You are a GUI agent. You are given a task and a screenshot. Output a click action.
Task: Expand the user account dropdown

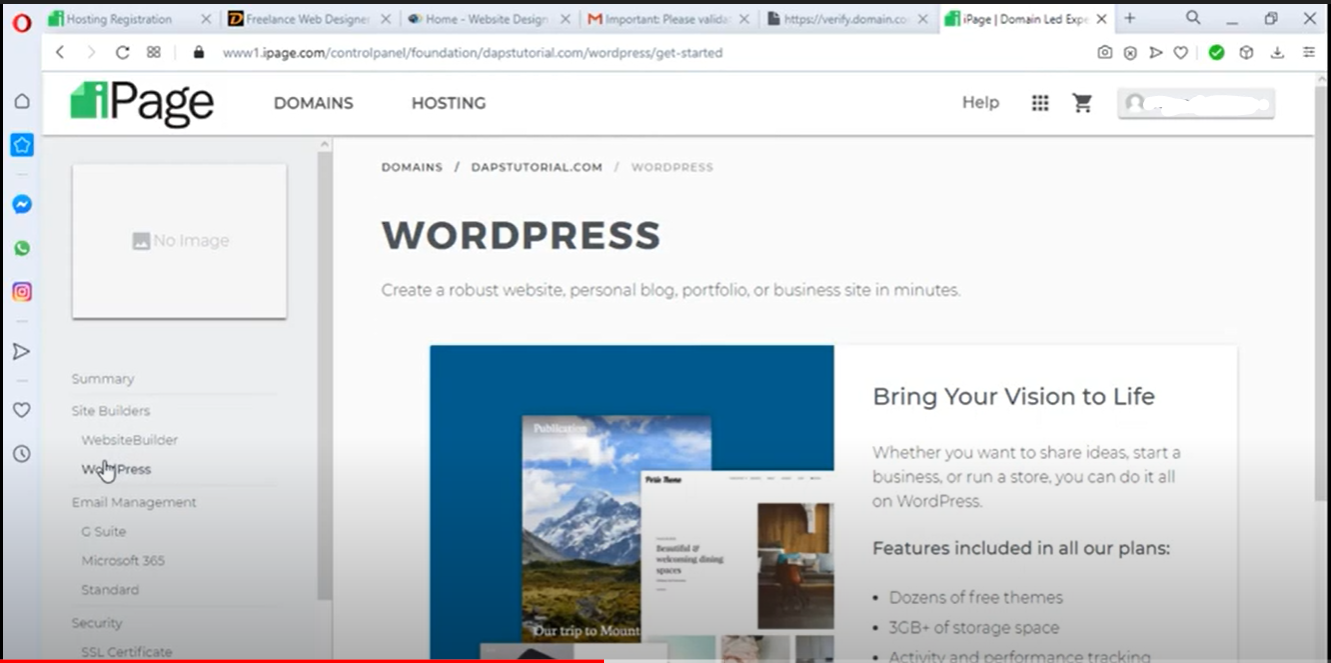click(x=1196, y=103)
